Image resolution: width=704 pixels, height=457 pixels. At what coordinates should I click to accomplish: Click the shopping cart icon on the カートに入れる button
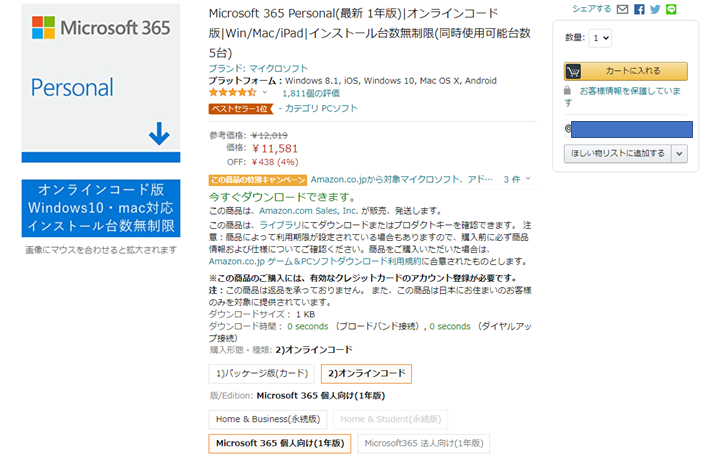pos(573,71)
